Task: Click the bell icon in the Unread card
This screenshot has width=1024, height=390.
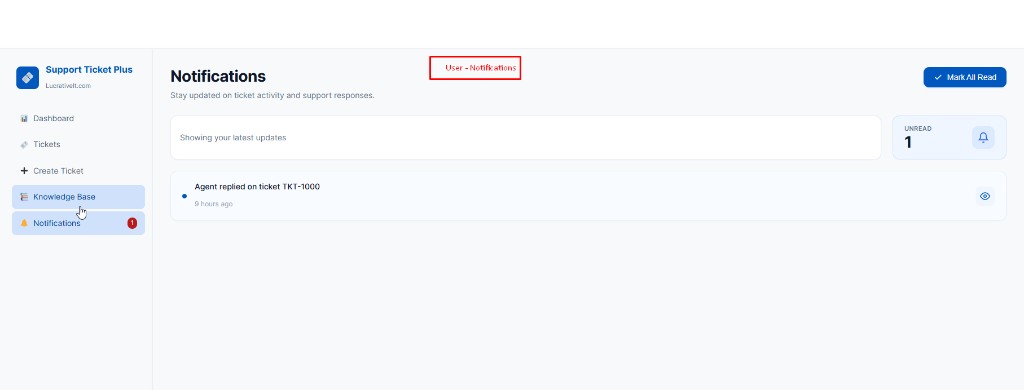Action: coord(983,137)
